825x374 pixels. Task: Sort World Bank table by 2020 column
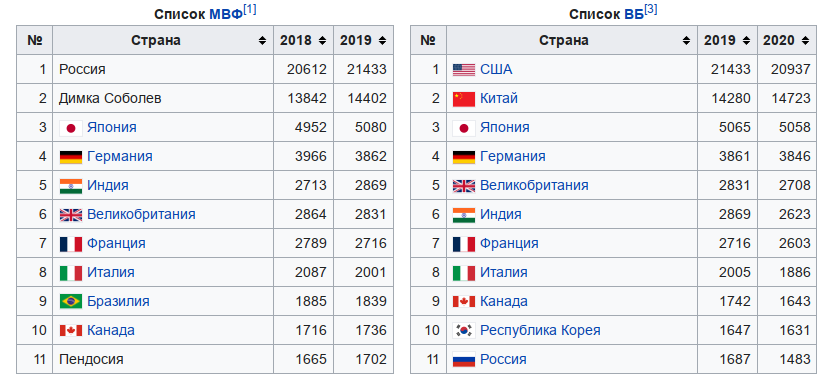[805, 41]
